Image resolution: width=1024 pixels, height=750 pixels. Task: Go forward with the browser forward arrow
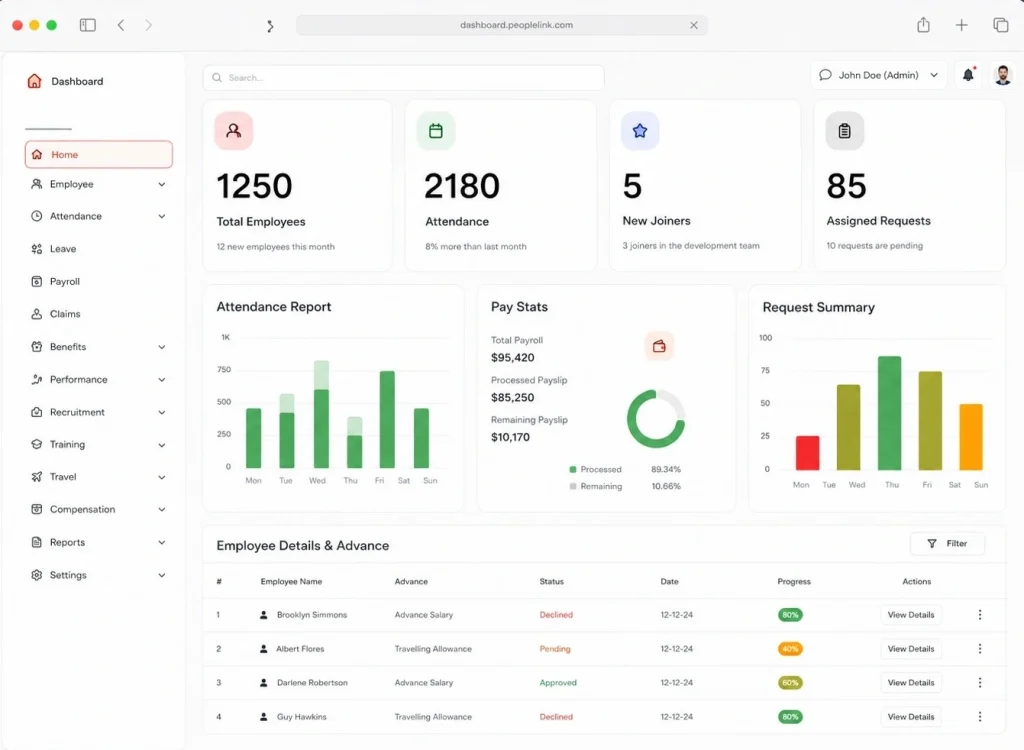pos(148,25)
